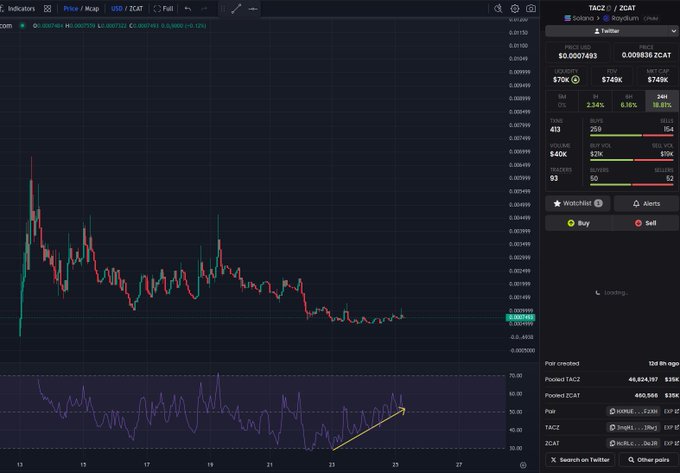
Task: Add pair to Watchlist
Action: 578,203
